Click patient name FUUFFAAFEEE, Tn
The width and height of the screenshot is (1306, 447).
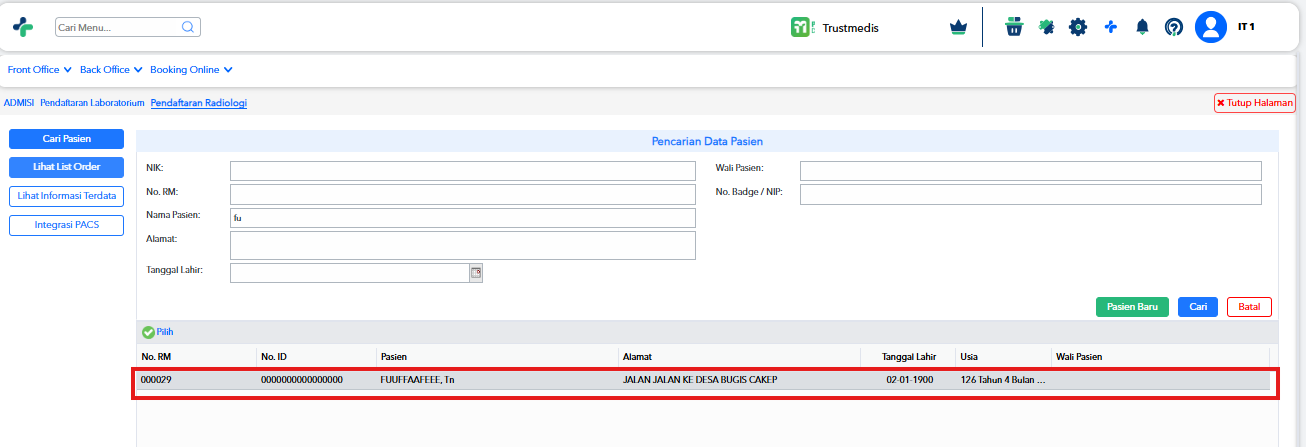417,380
